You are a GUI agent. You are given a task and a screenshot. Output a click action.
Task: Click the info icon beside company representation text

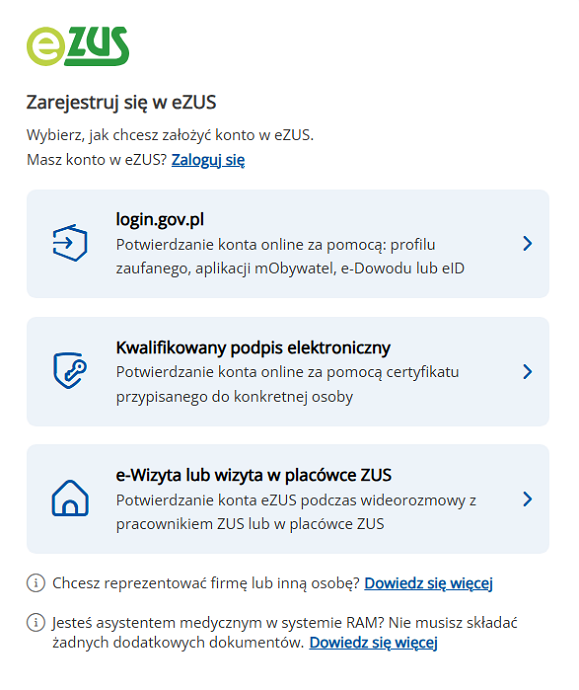(x=36, y=583)
